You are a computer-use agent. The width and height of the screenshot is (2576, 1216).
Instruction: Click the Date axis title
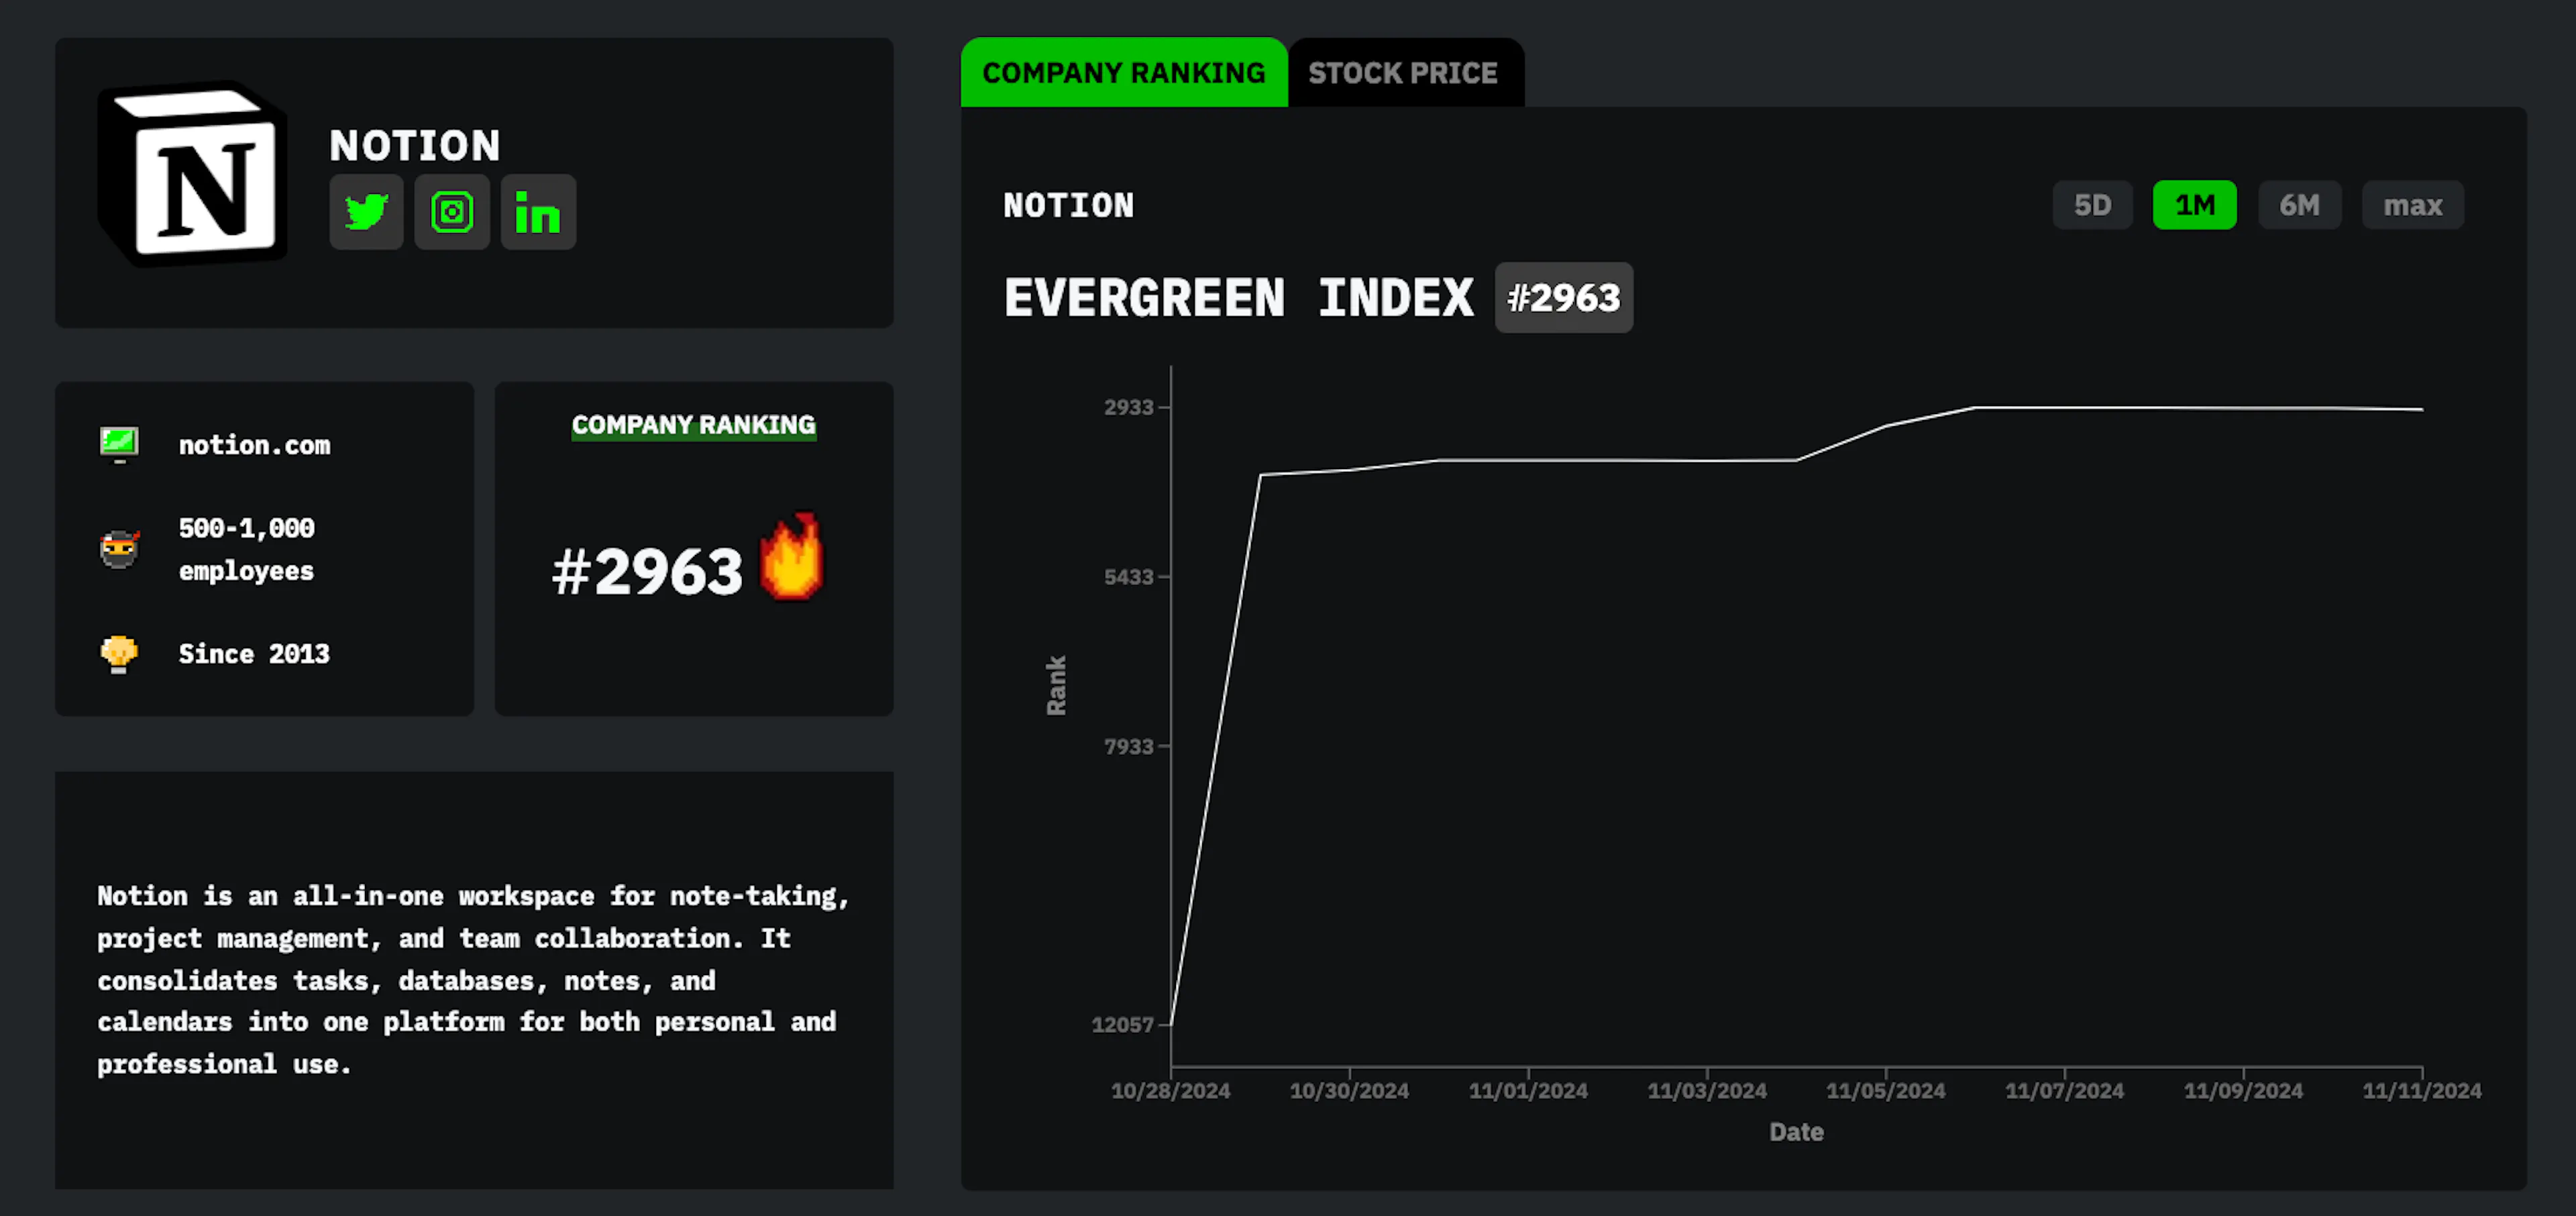coord(1796,1133)
